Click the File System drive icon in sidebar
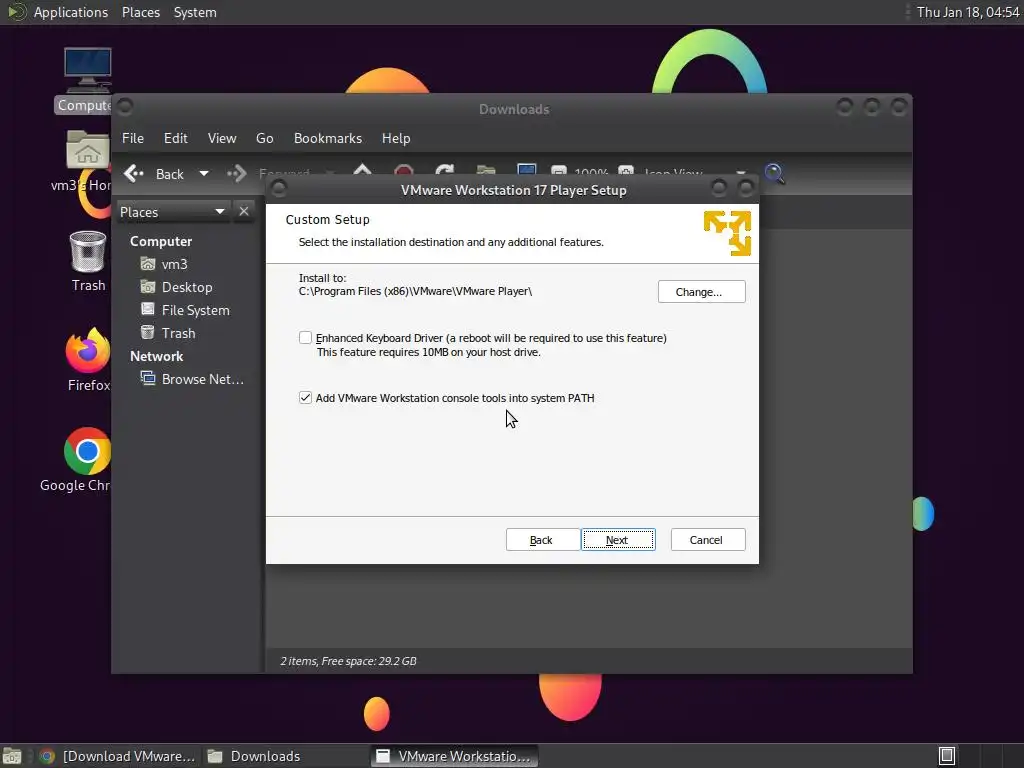Viewport: 1024px width, 768px height. [x=148, y=310]
